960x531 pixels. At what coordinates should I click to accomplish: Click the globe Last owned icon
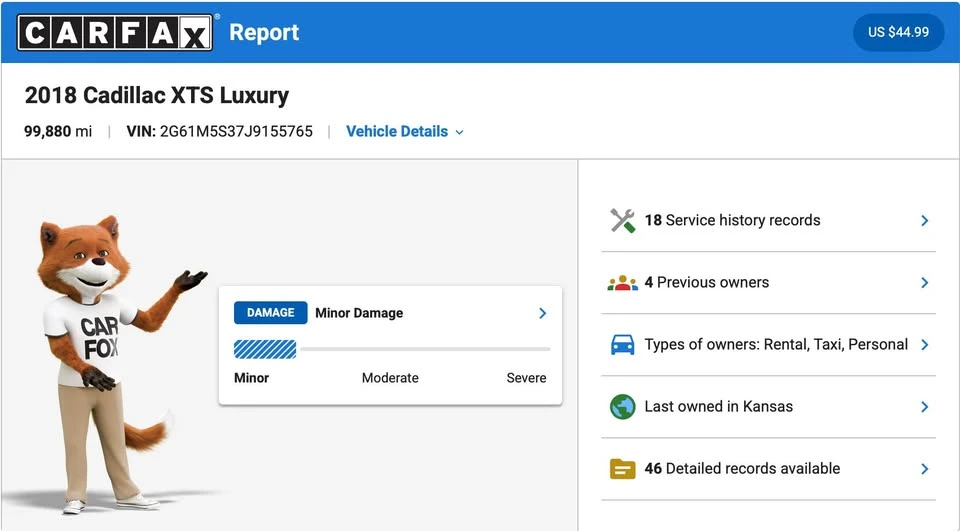[623, 407]
